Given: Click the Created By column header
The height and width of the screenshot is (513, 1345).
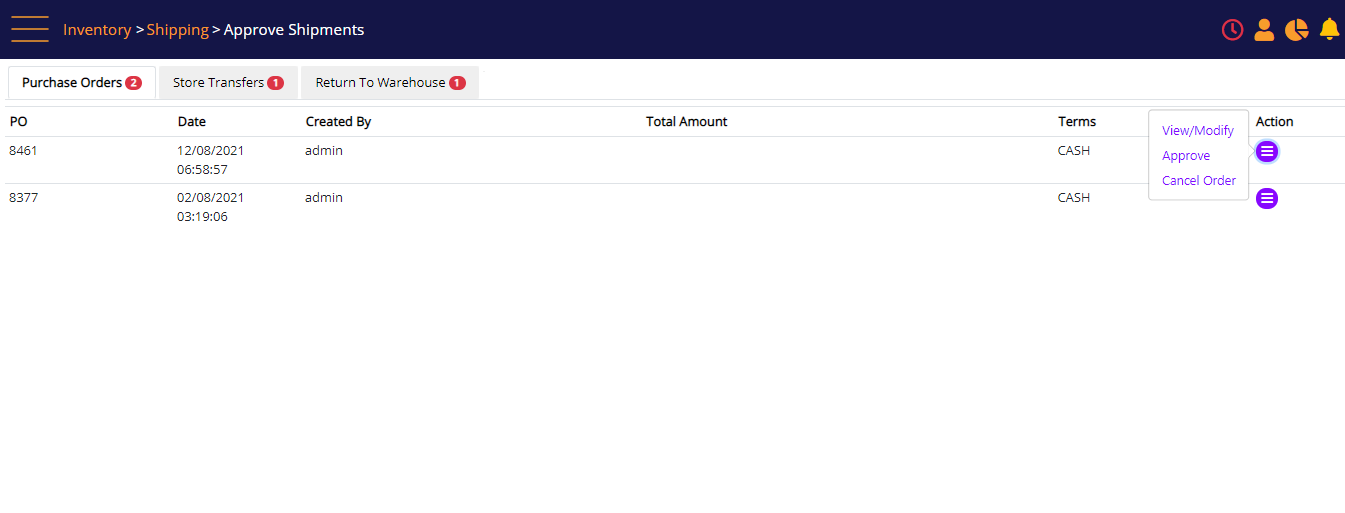Looking at the screenshot, I should point(338,122).
